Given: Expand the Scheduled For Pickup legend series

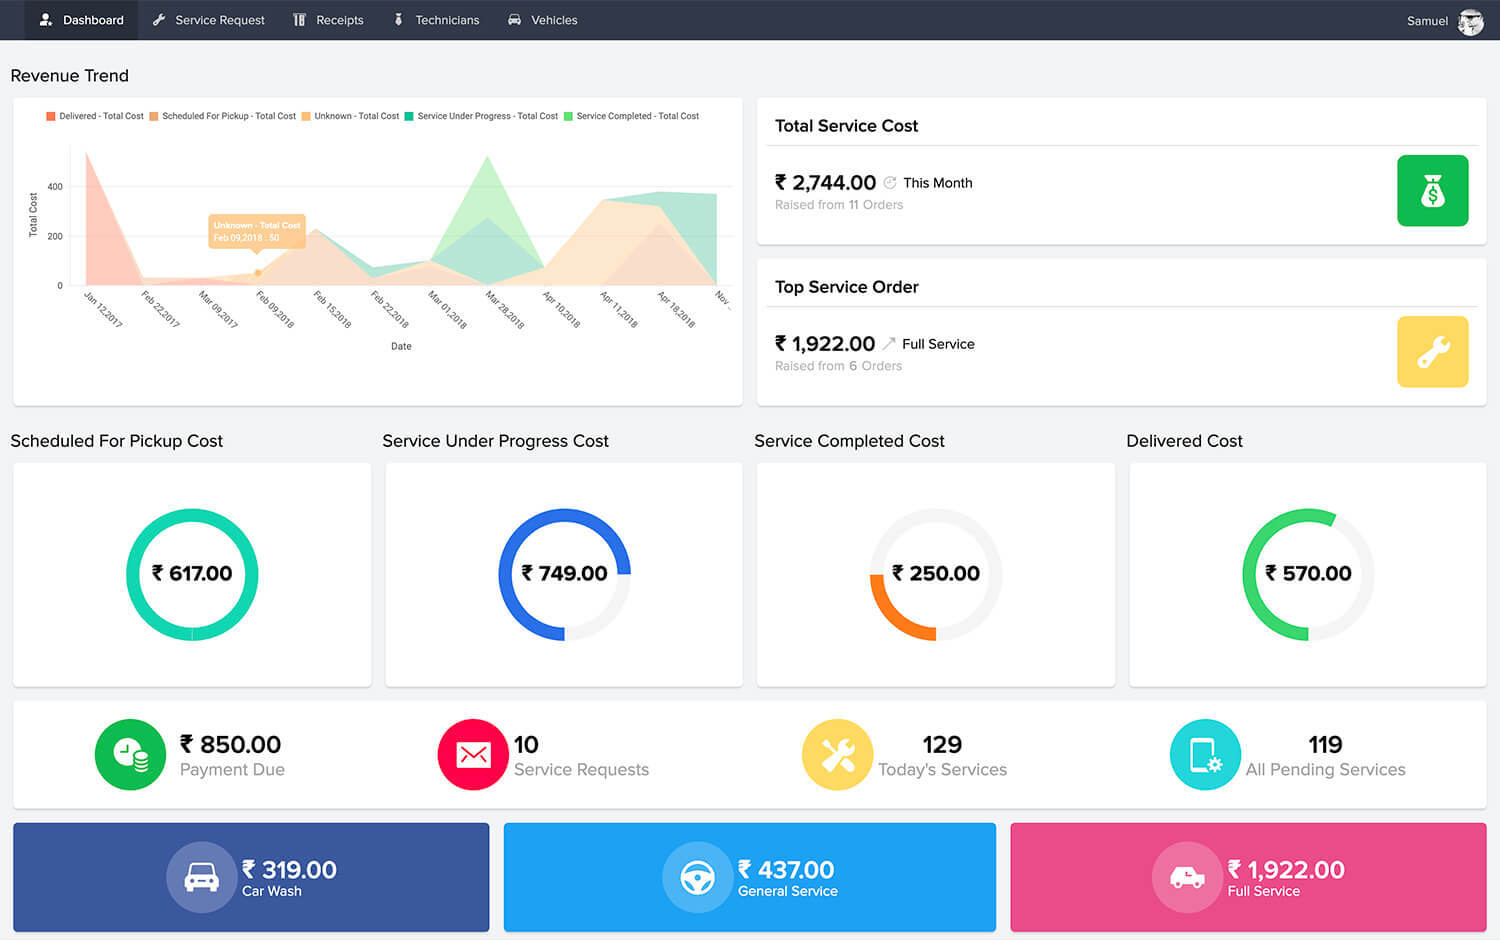Looking at the screenshot, I should coord(222,116).
